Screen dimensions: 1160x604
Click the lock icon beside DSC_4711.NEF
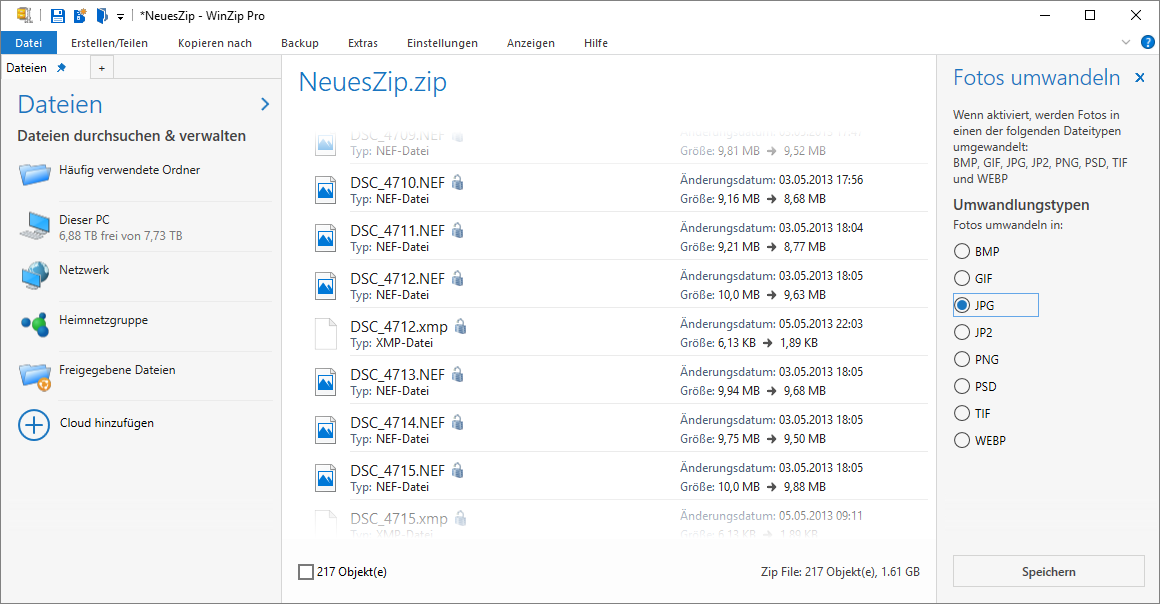point(458,230)
